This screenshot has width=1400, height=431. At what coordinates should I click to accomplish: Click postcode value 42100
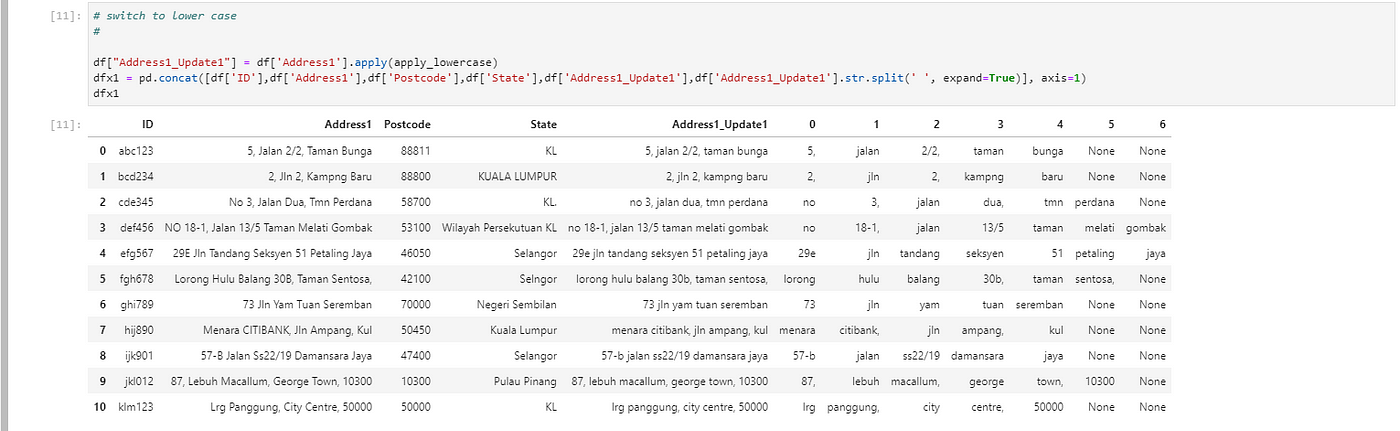(415, 279)
